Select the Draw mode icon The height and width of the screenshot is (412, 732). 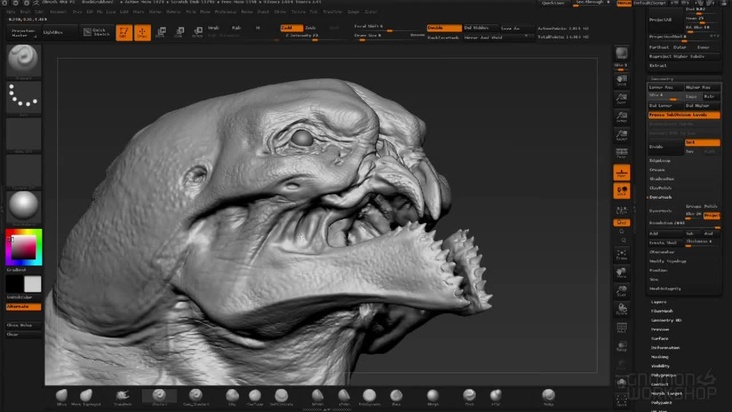143,33
